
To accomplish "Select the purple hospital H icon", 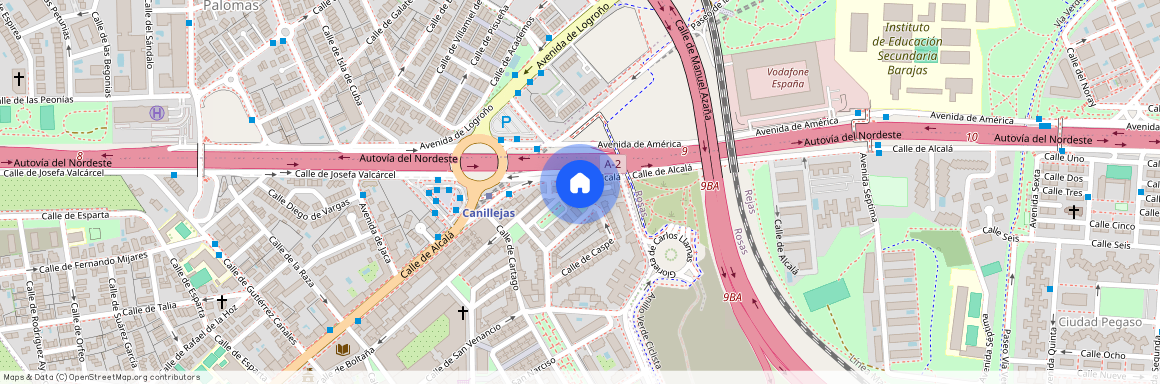I will (x=157, y=112).
